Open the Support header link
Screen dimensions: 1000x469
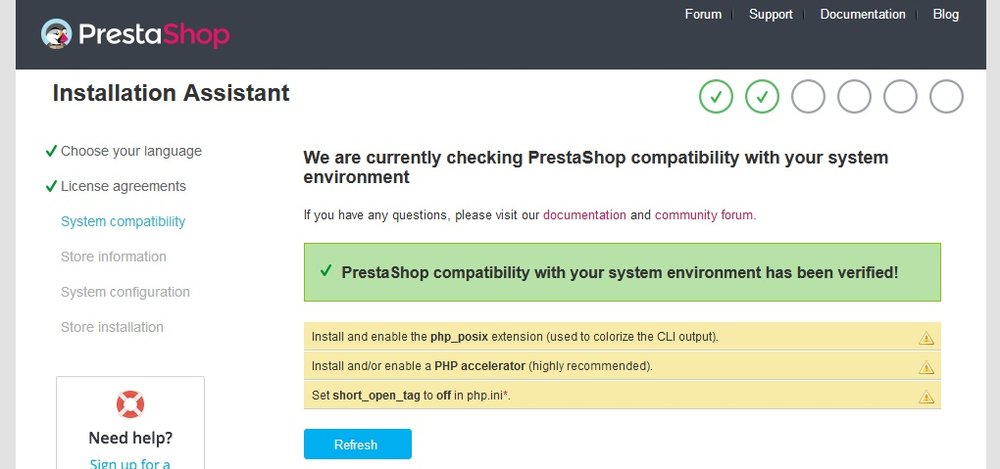pos(770,15)
